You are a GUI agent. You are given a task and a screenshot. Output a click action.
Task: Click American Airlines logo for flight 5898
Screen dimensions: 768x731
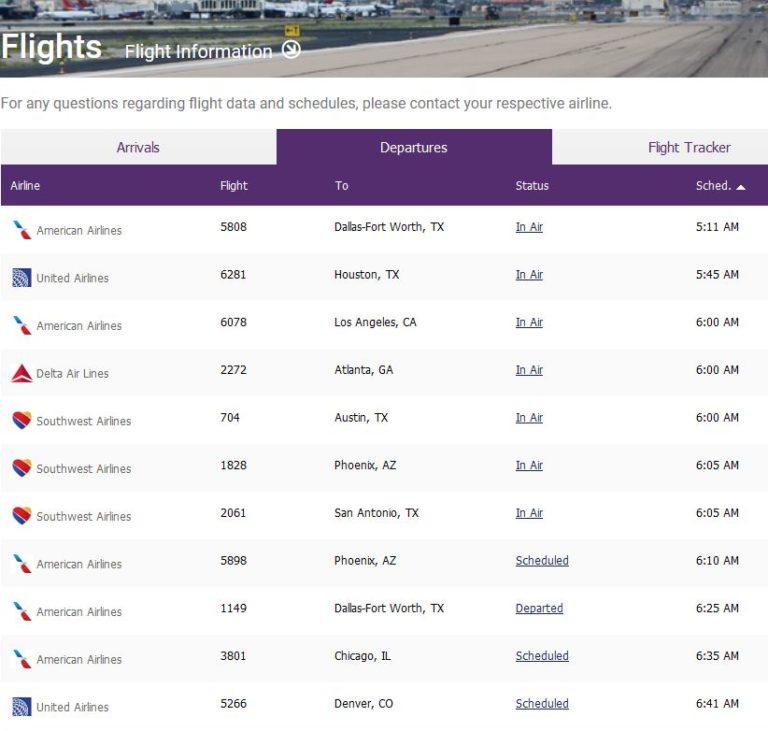tap(22, 563)
